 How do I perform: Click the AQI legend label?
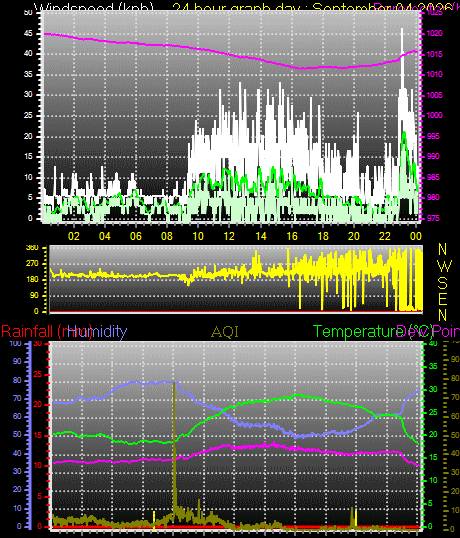pyautogui.click(x=225, y=332)
